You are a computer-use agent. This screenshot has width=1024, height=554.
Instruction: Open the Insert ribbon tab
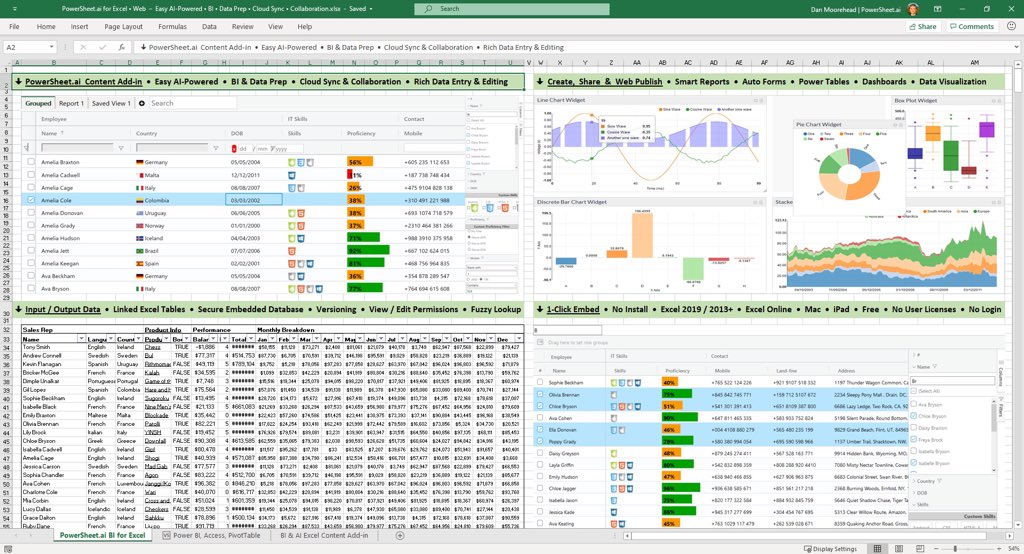coord(79,27)
